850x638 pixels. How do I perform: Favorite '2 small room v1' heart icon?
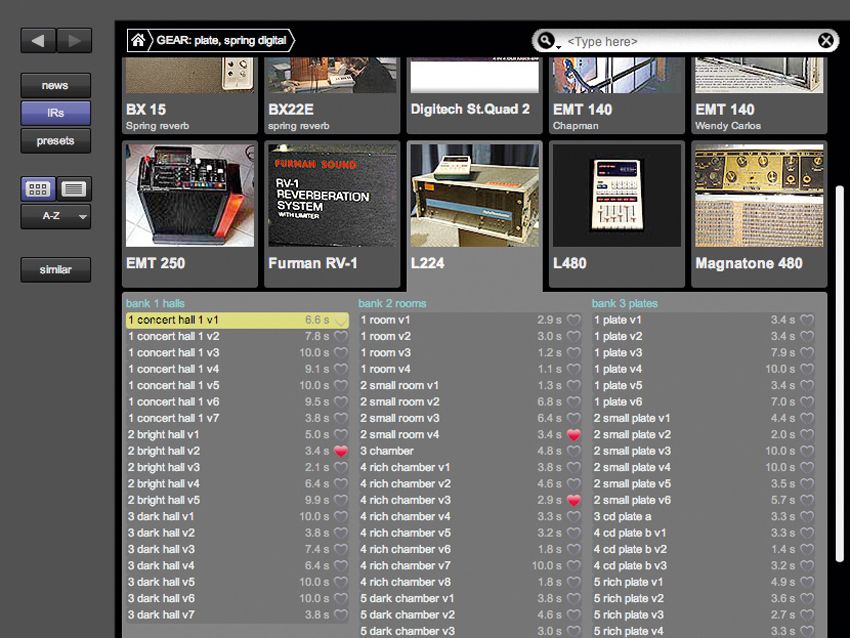(574, 385)
